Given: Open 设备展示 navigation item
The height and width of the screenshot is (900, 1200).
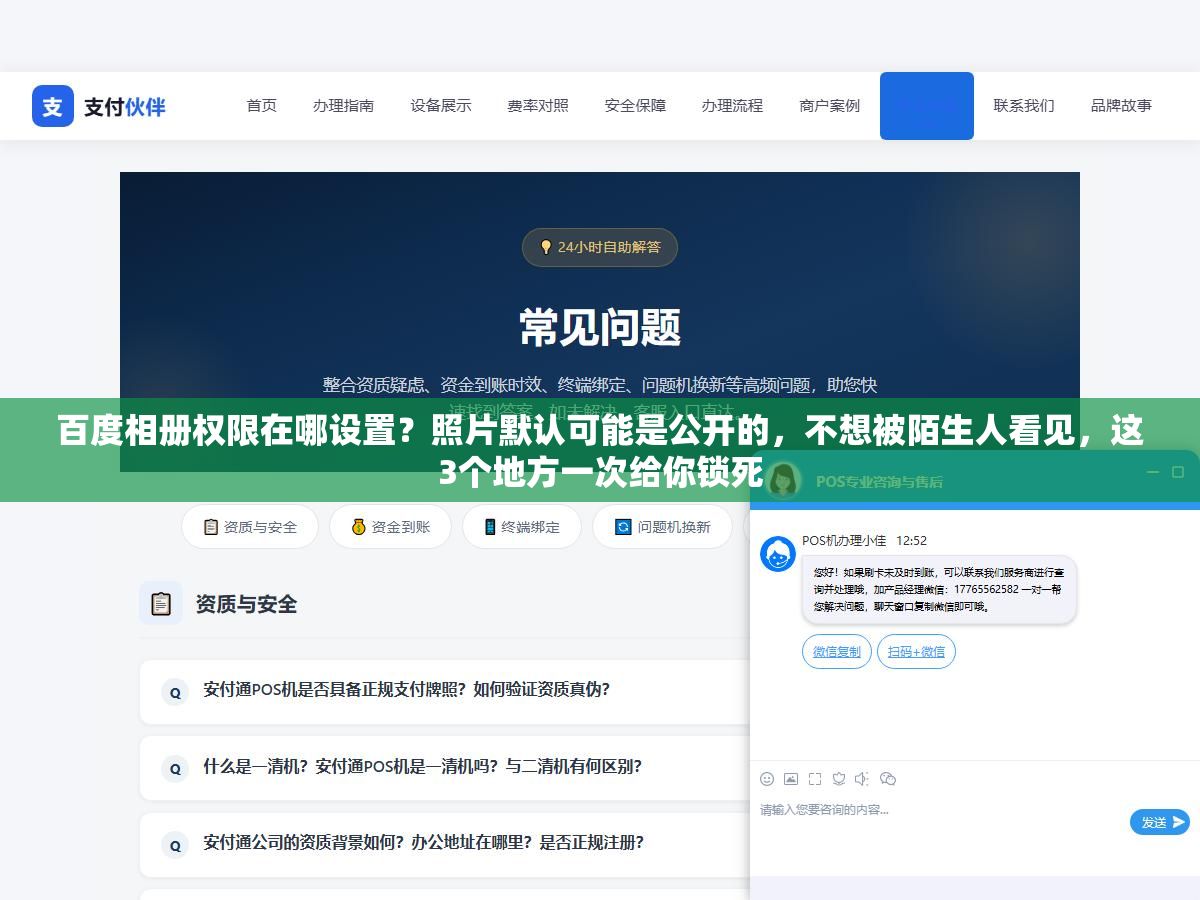Looking at the screenshot, I should (x=441, y=105).
